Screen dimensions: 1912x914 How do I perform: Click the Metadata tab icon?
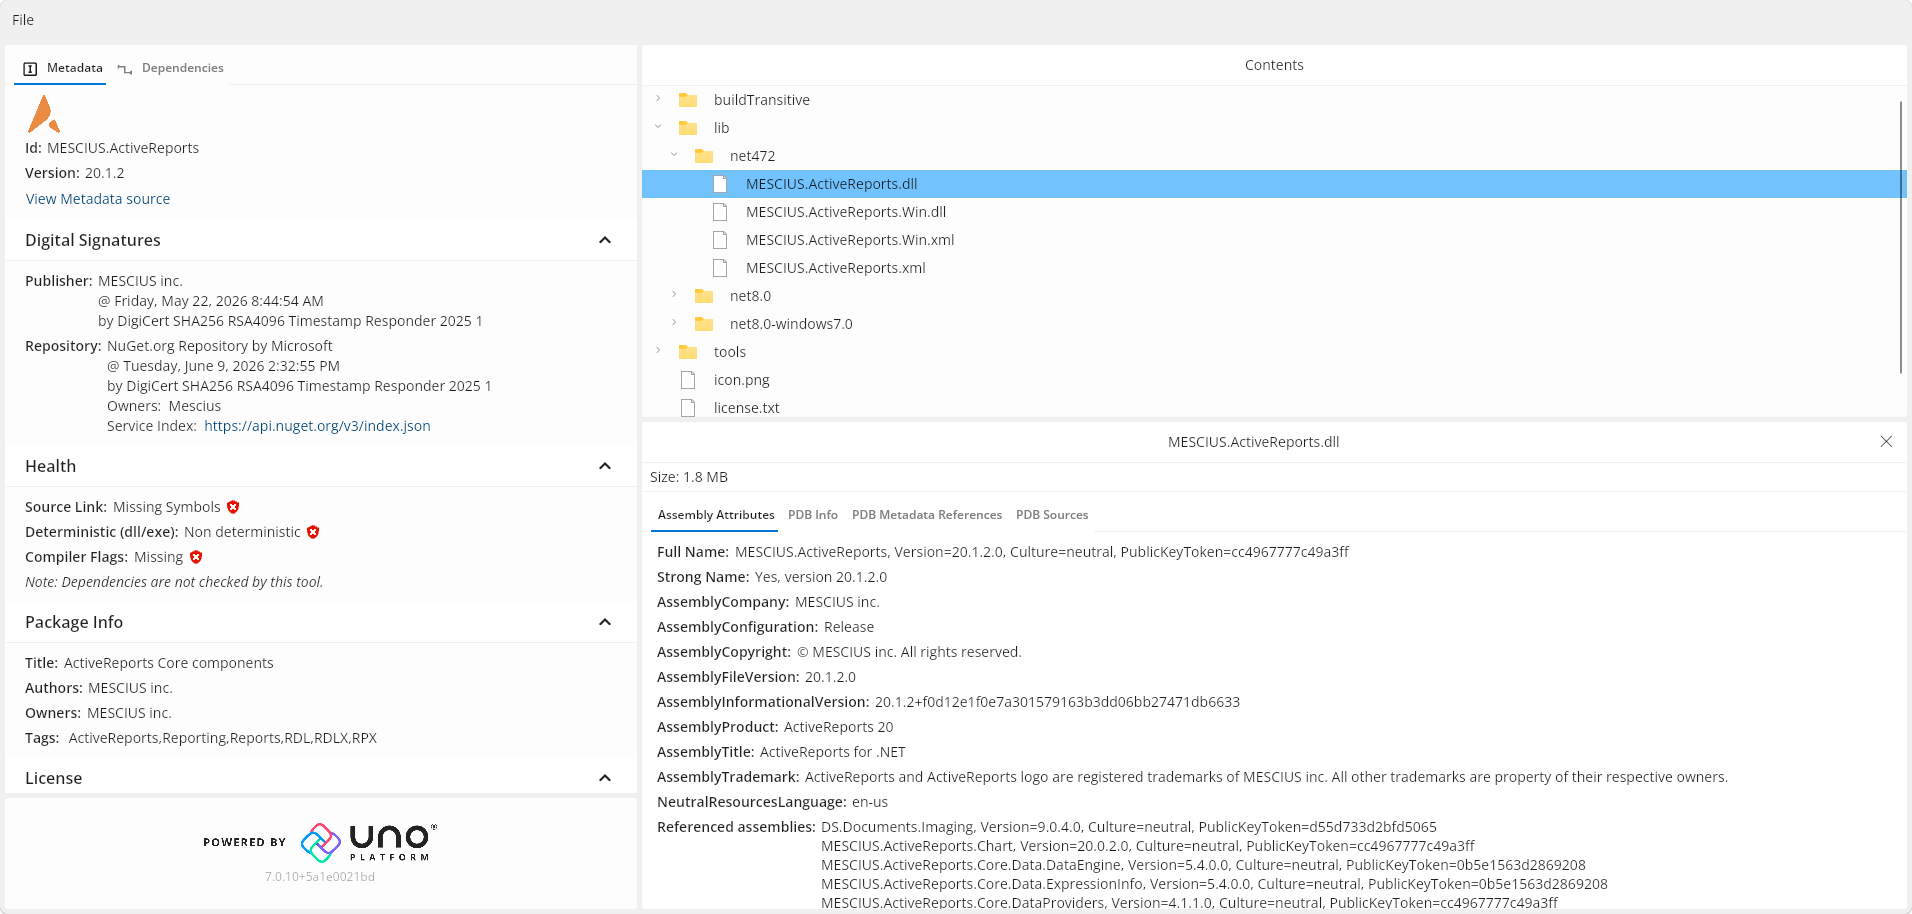(x=30, y=69)
